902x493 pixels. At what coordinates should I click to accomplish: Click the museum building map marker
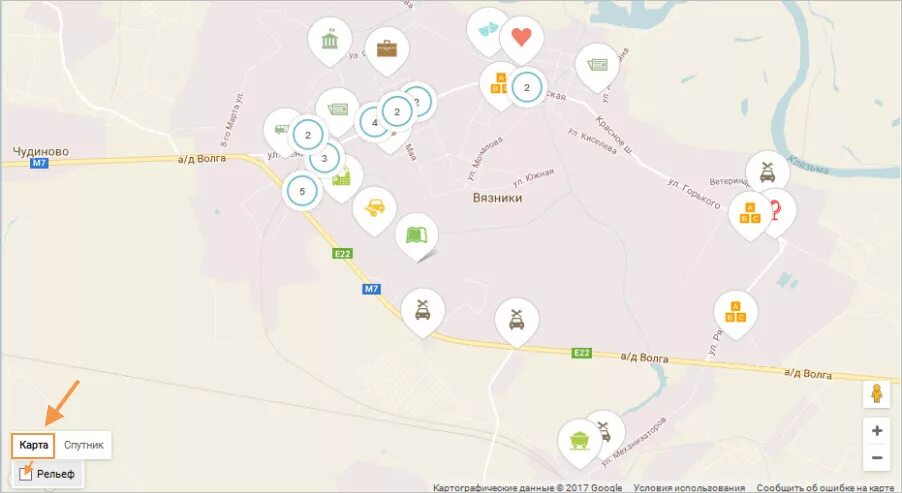[329, 40]
